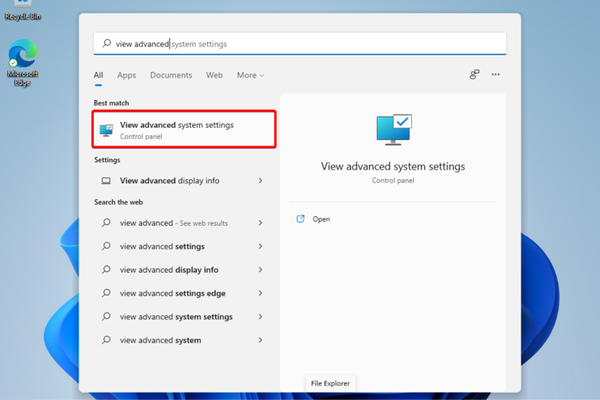Viewport: 600px width, 400px height.
Task: Click the magnifier icon in search box
Action: (107, 44)
